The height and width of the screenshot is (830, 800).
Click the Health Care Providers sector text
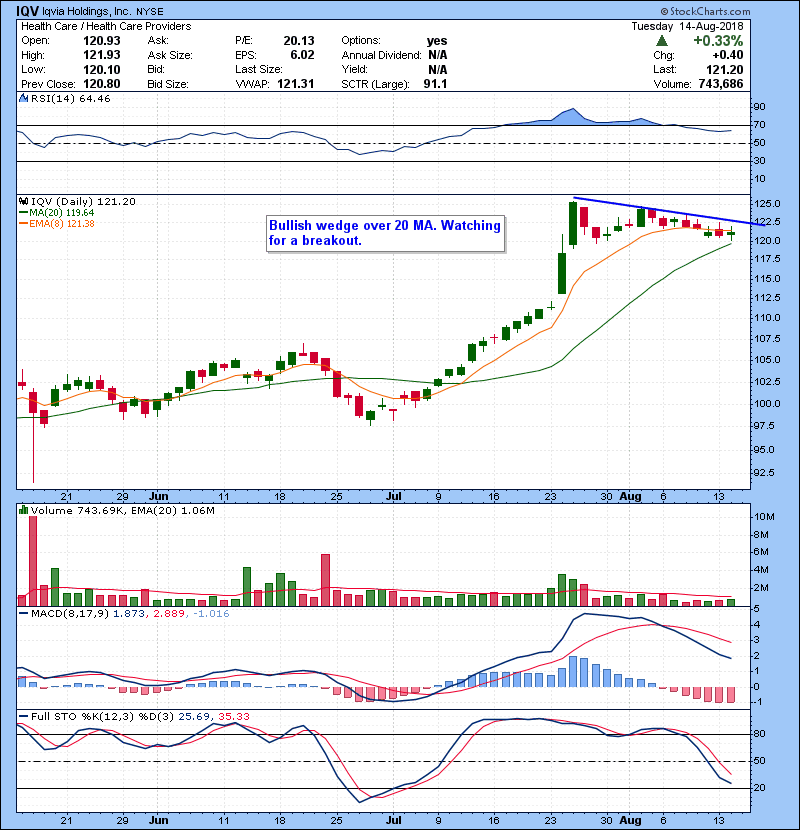pyautogui.click(x=139, y=26)
